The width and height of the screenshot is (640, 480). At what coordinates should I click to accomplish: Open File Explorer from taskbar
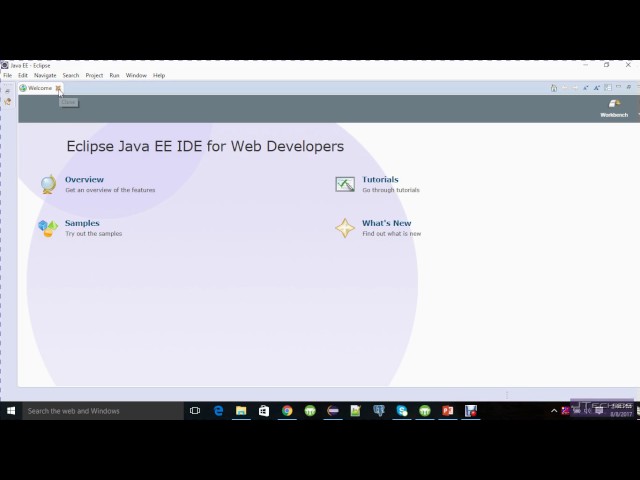click(x=241, y=411)
